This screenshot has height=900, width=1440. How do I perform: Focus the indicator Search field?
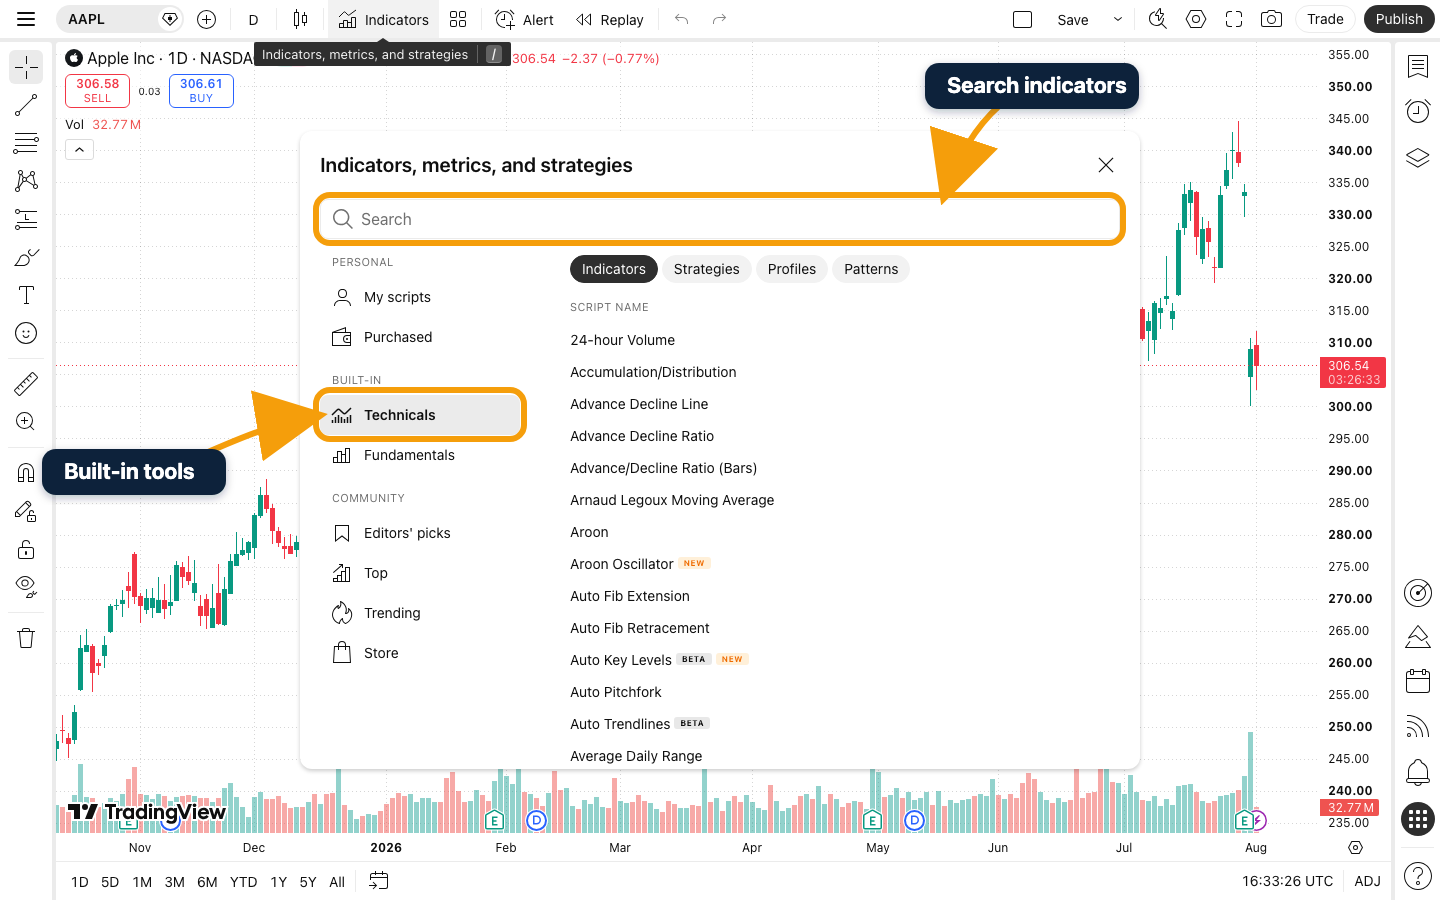720,219
